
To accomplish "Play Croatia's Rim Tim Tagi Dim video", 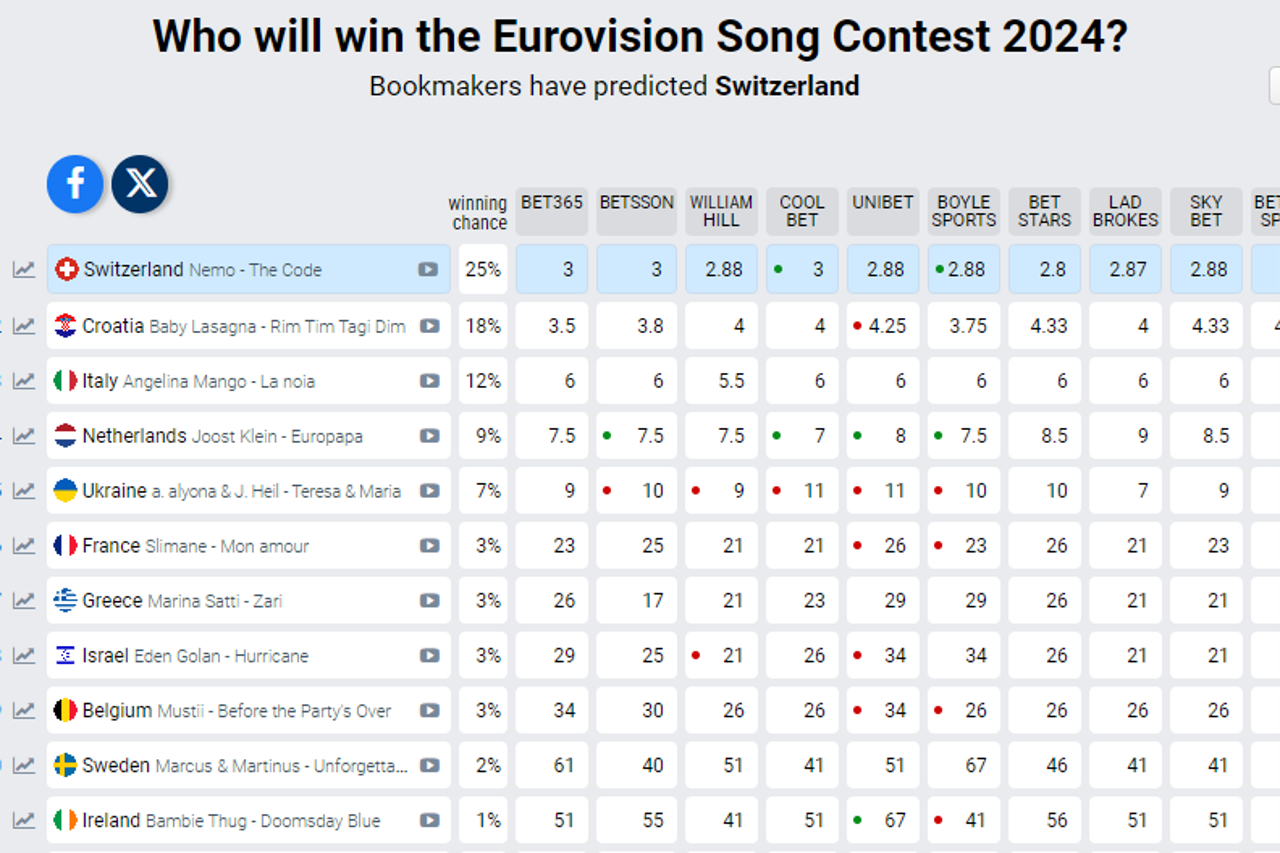I will pyautogui.click(x=429, y=326).
